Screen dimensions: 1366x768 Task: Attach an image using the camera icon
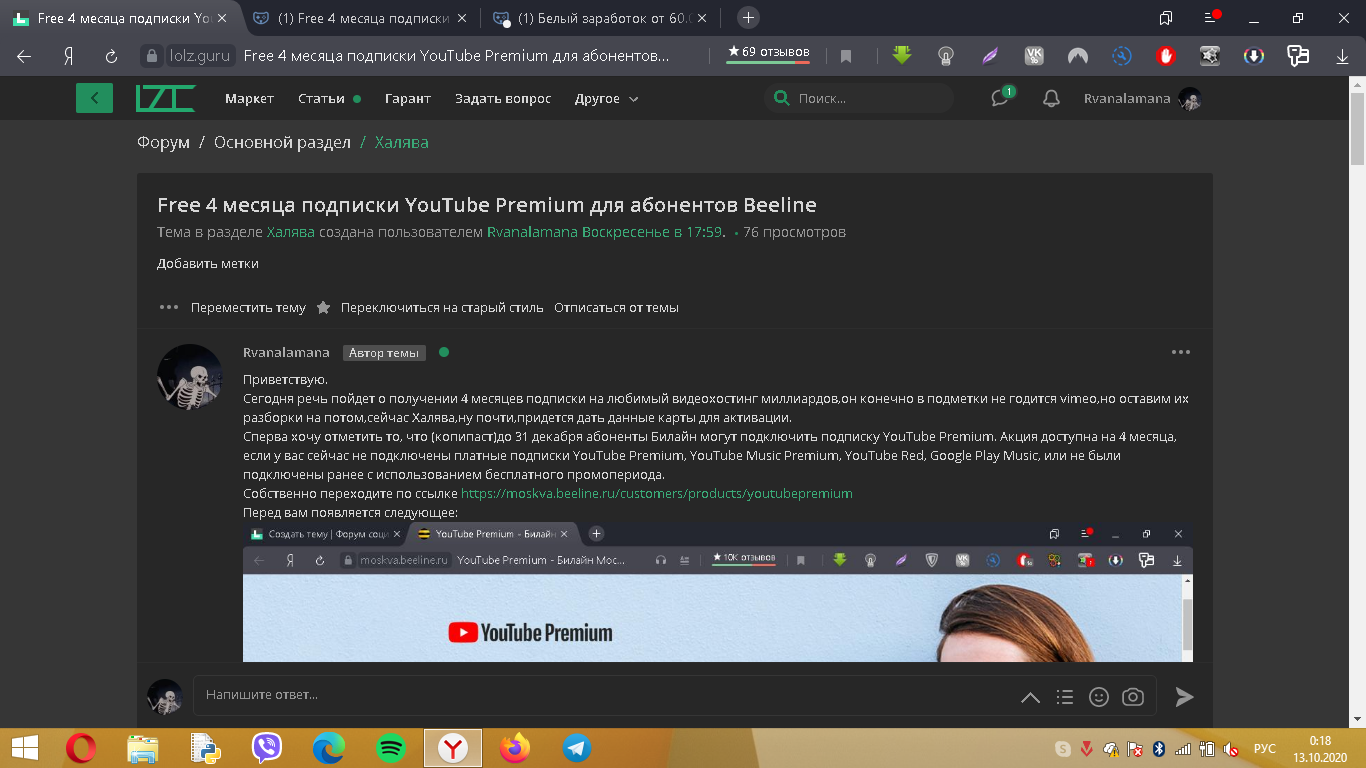[x=1133, y=697]
